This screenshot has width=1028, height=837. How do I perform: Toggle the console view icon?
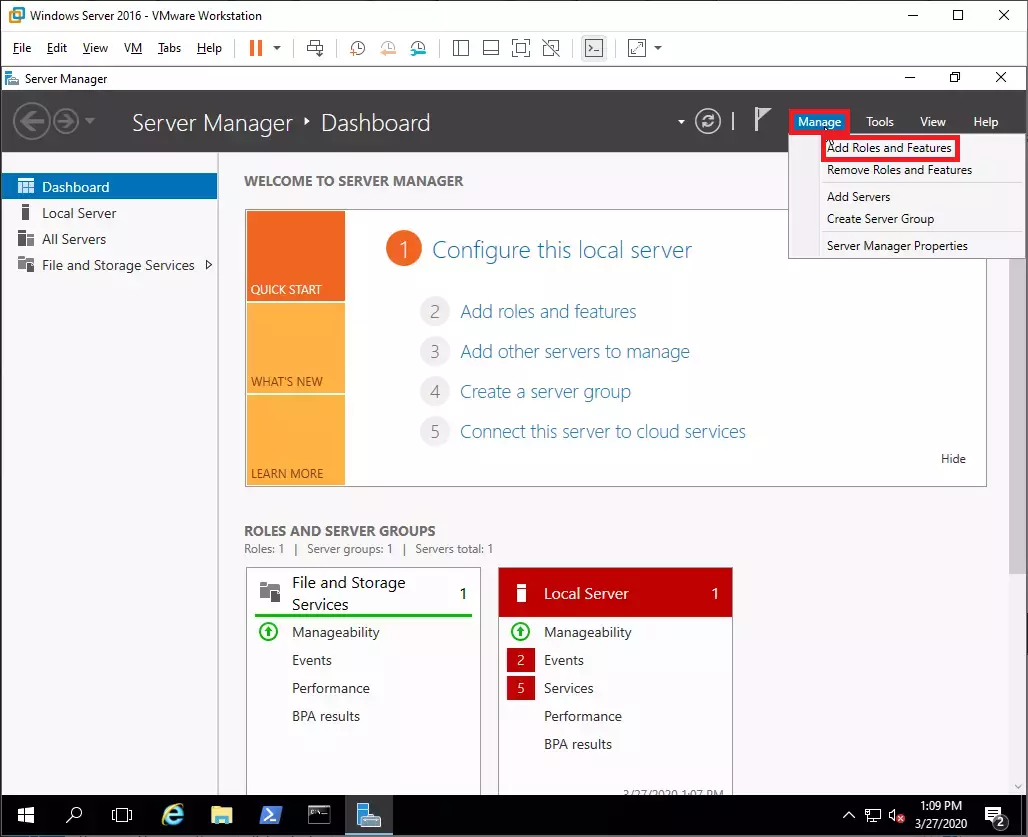tap(594, 48)
